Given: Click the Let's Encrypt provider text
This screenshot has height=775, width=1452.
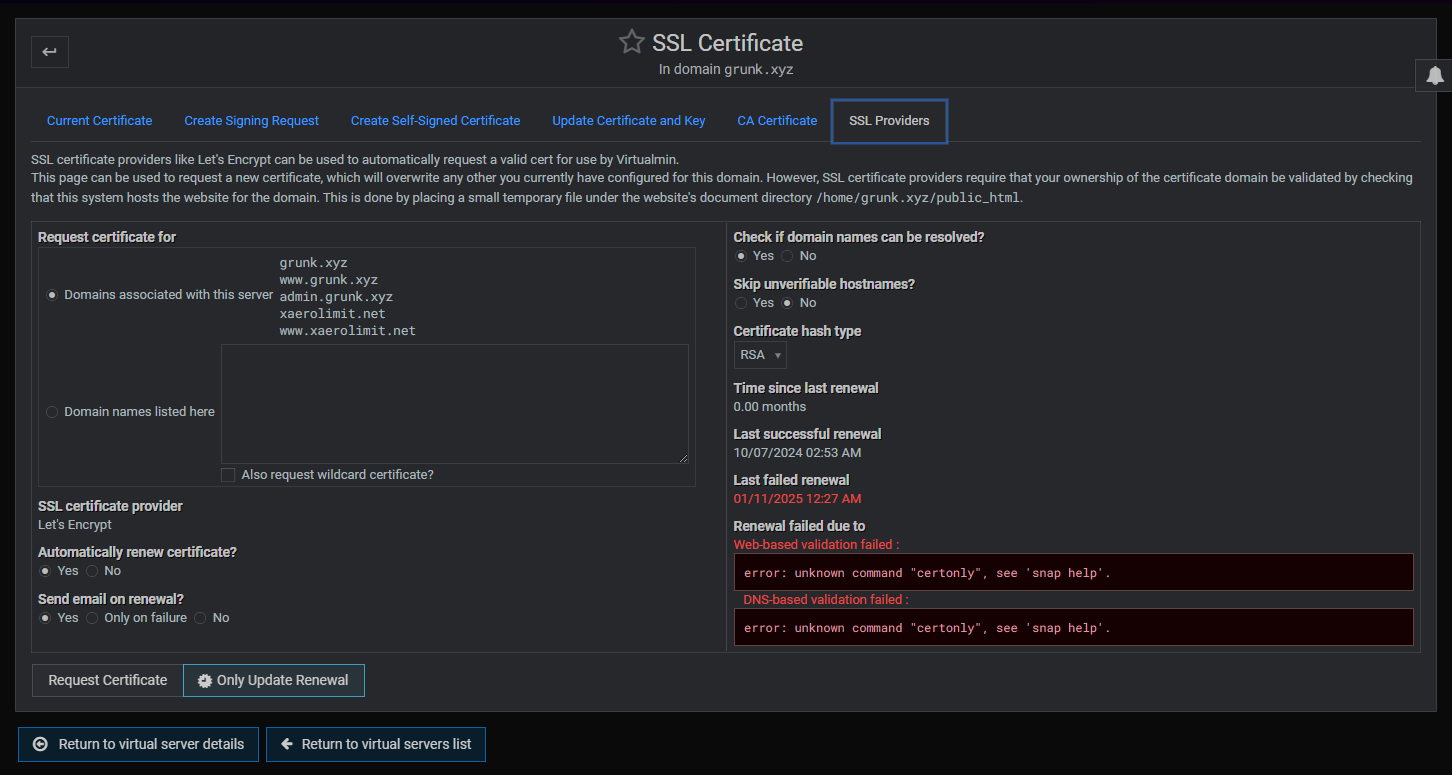Looking at the screenshot, I should point(75,525).
